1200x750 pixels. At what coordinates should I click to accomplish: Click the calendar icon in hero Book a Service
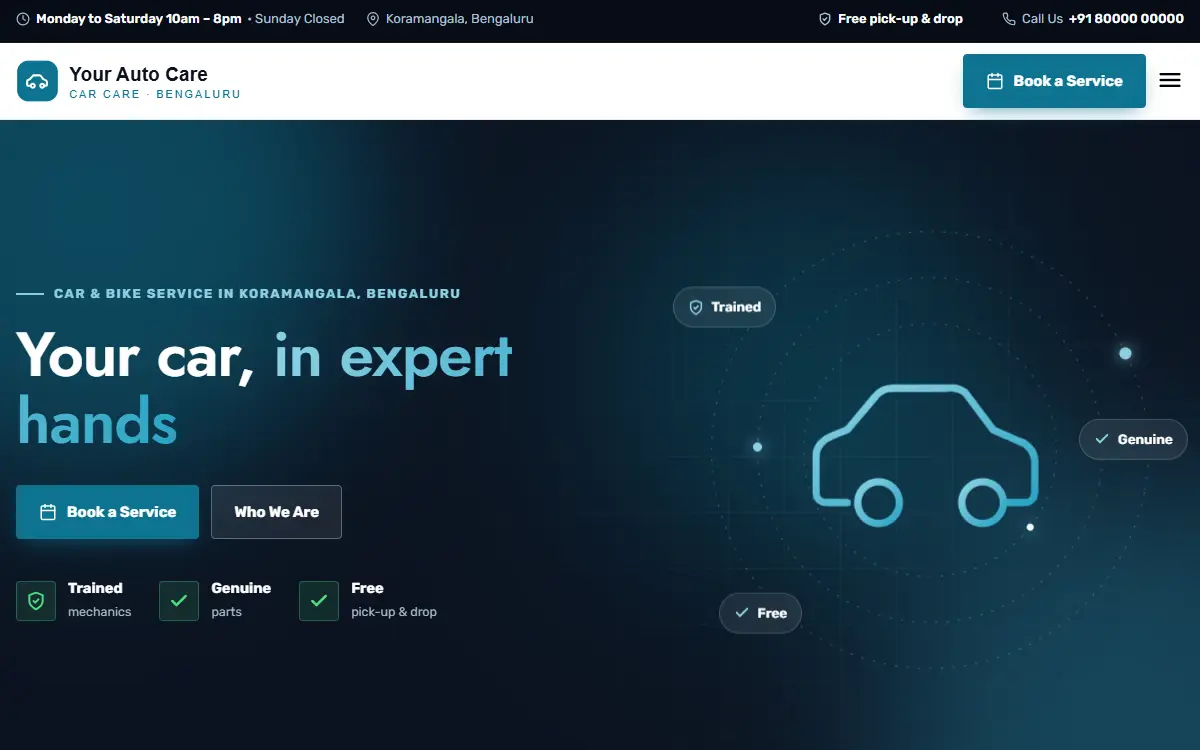click(x=48, y=512)
